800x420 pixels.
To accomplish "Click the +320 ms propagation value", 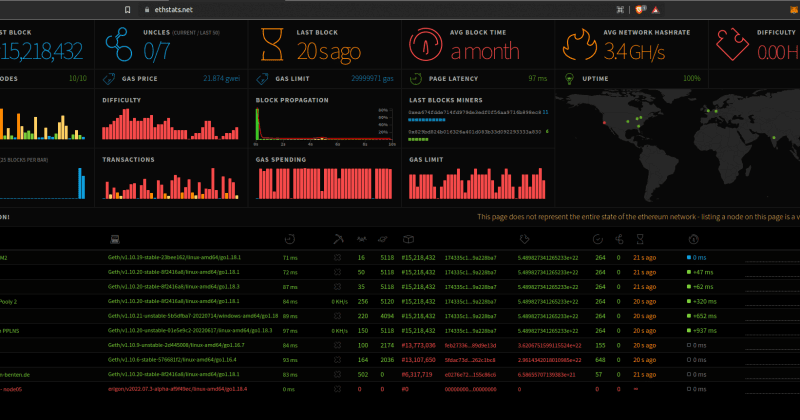I will click(705, 302).
